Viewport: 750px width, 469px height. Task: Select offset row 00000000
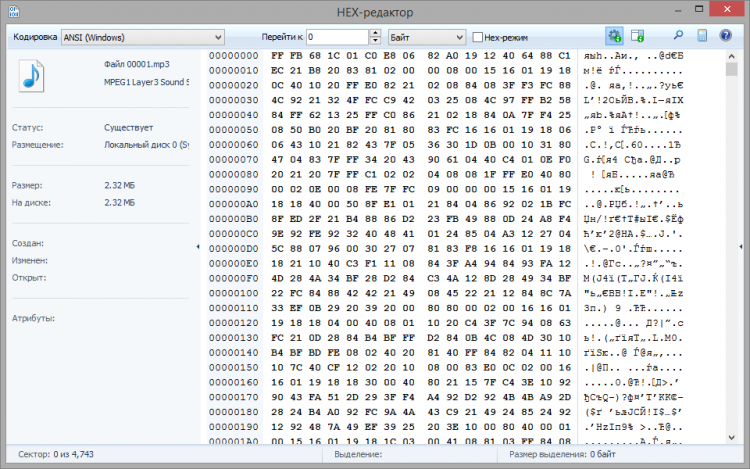click(233, 55)
